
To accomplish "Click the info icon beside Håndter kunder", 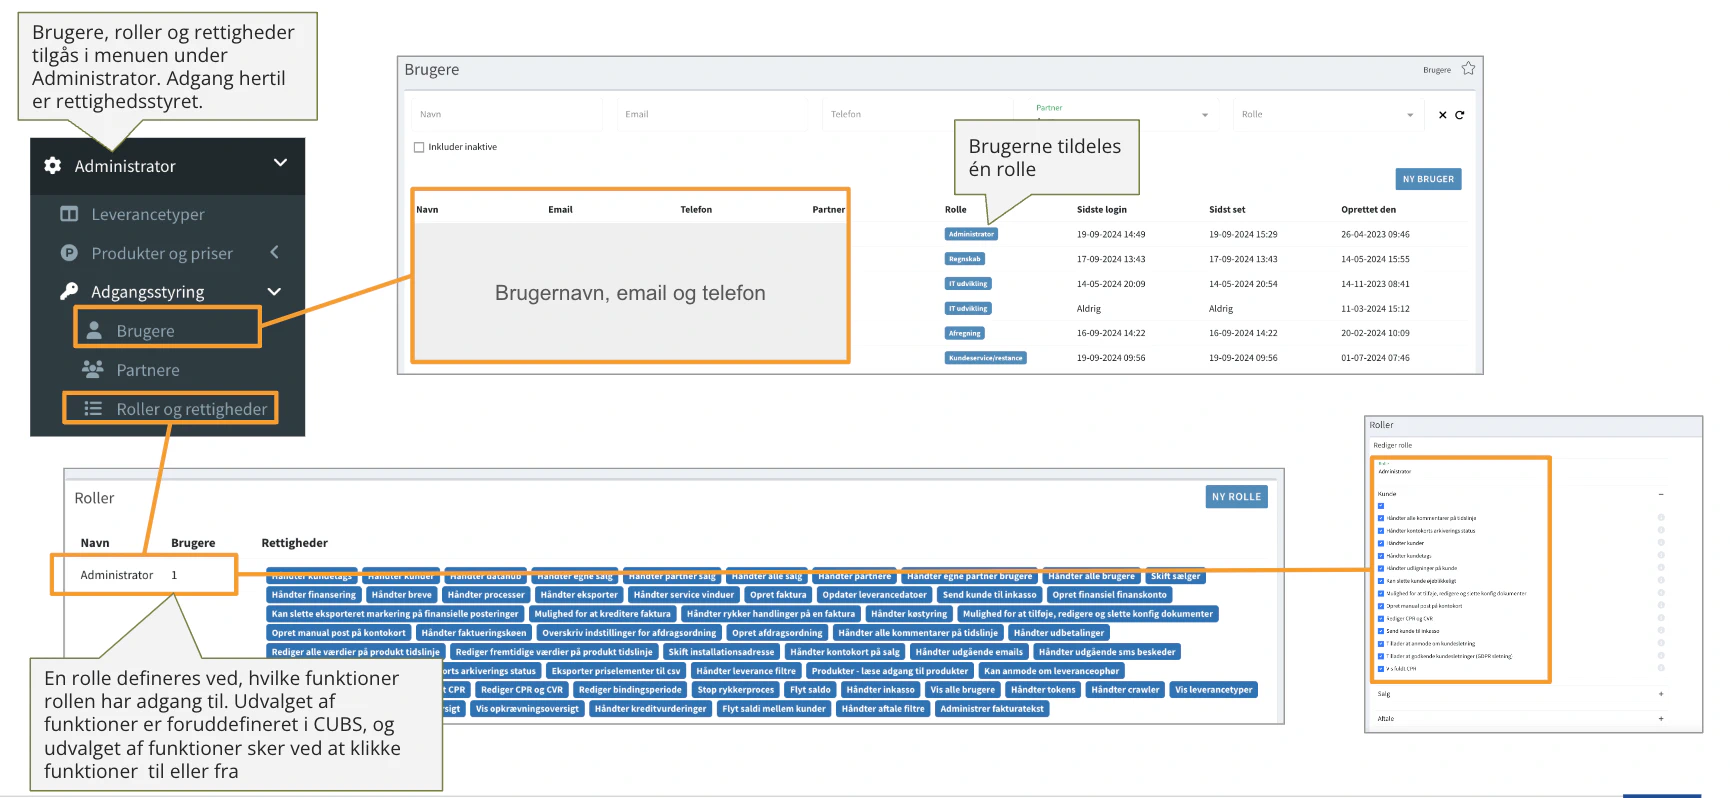I will [x=1661, y=543].
